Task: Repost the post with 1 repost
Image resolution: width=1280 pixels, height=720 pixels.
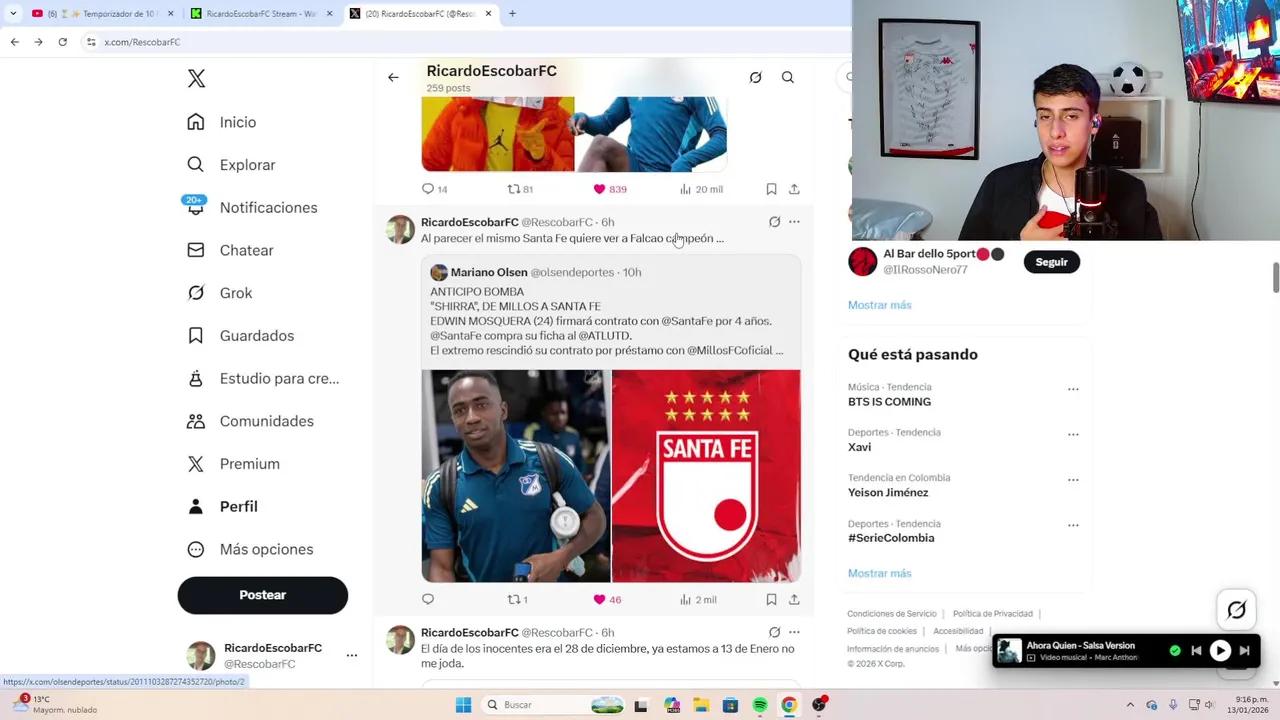Action: click(514, 600)
